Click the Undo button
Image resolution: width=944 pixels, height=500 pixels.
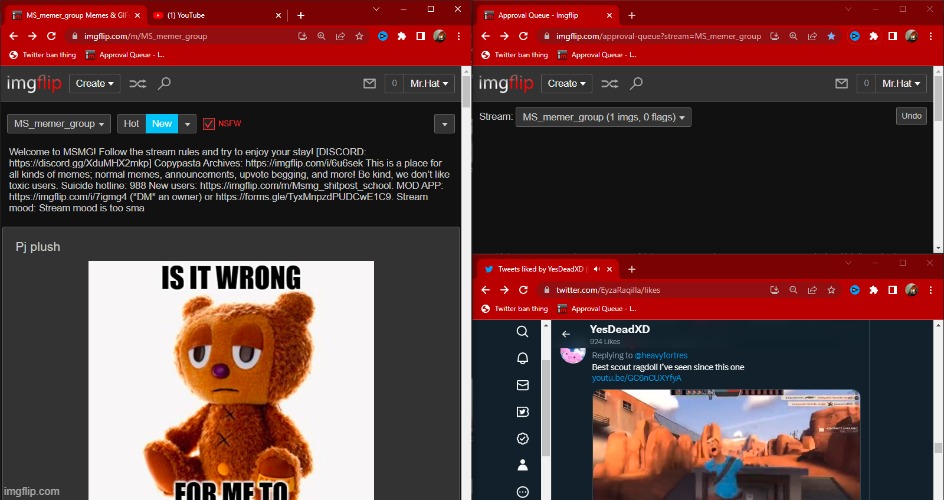911,116
